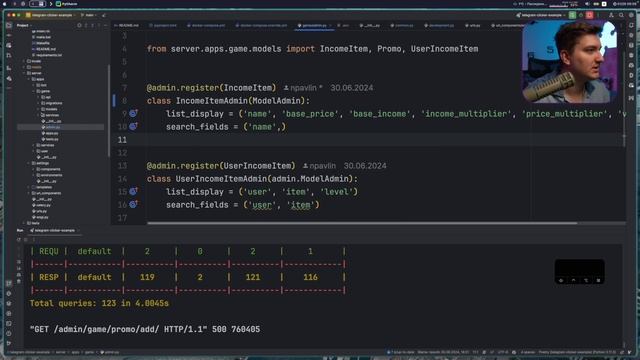Click Stop icon in Run panel toolbar
The height and width of the screenshot is (360, 640).
coord(26,240)
